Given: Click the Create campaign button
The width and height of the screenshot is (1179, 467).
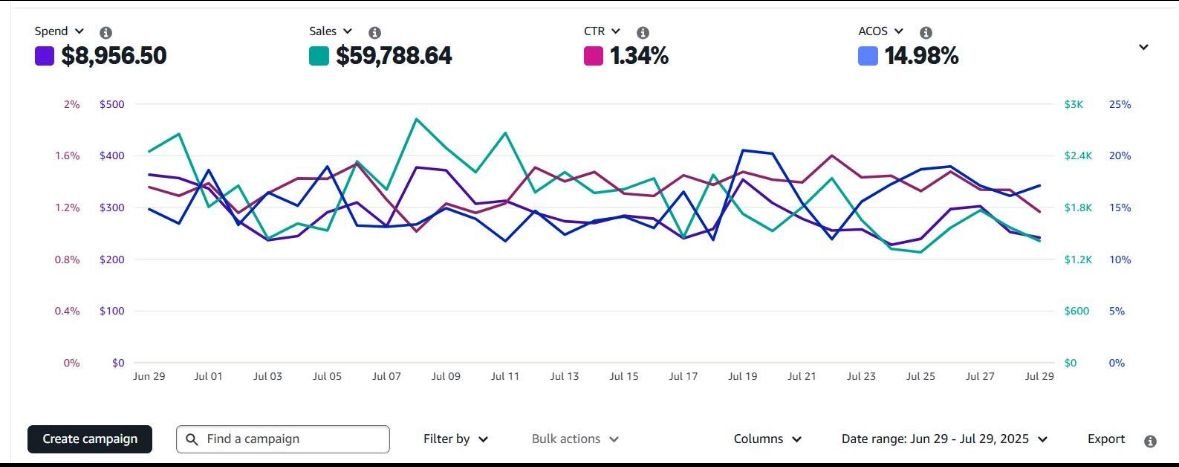Looking at the screenshot, I should (x=90, y=439).
